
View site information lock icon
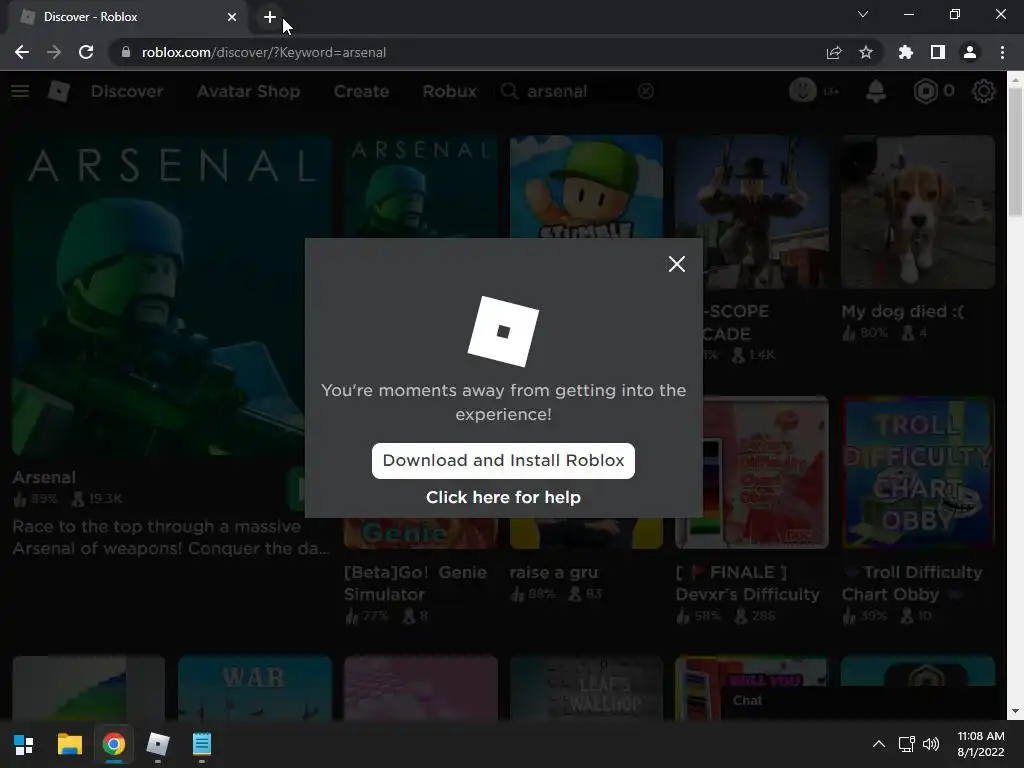click(125, 52)
